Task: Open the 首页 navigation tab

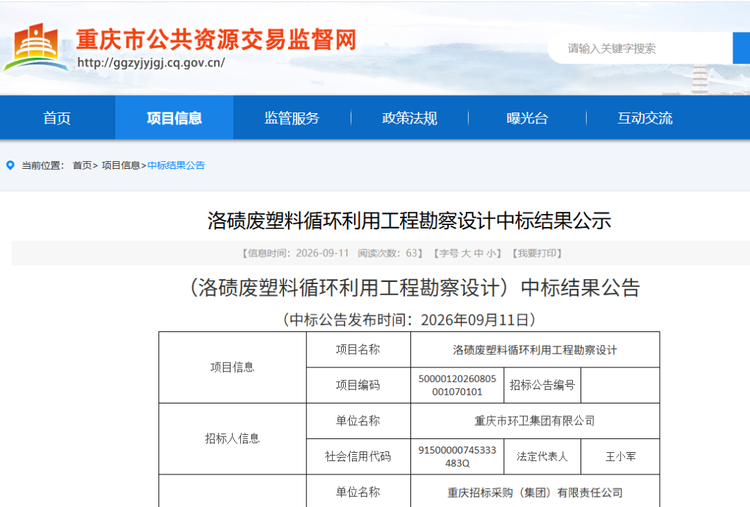Action: pyautogui.click(x=57, y=118)
